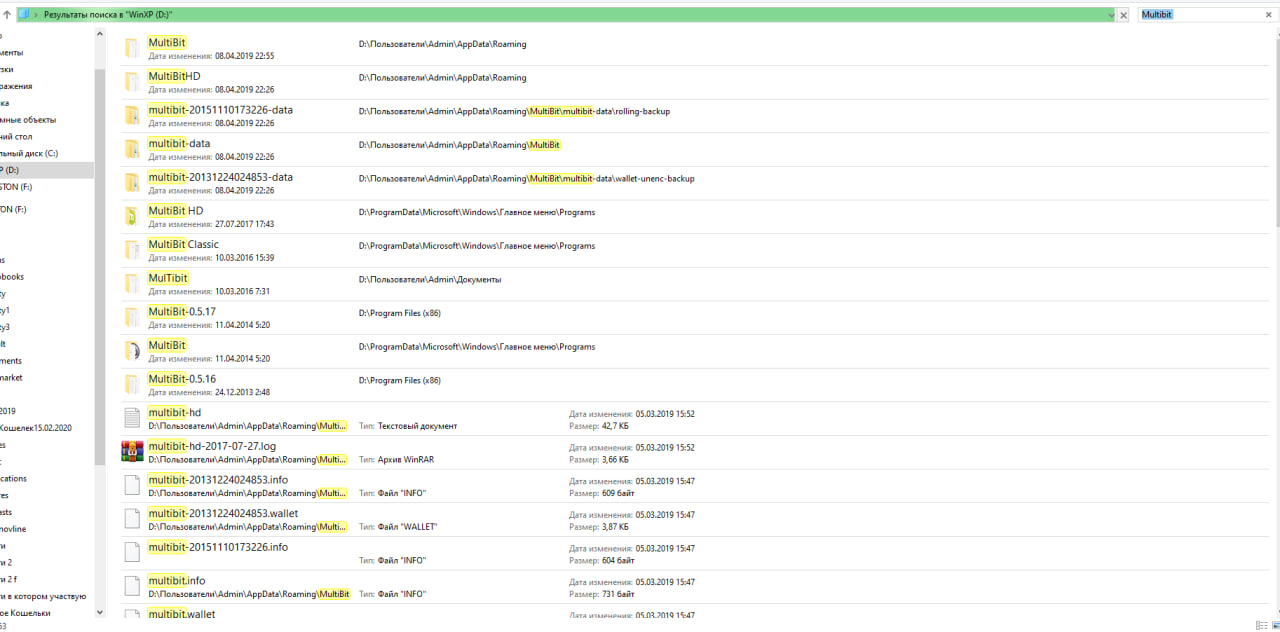Stop search with X beside address bar
The height and width of the screenshot is (632, 1280).
(x=1124, y=15)
